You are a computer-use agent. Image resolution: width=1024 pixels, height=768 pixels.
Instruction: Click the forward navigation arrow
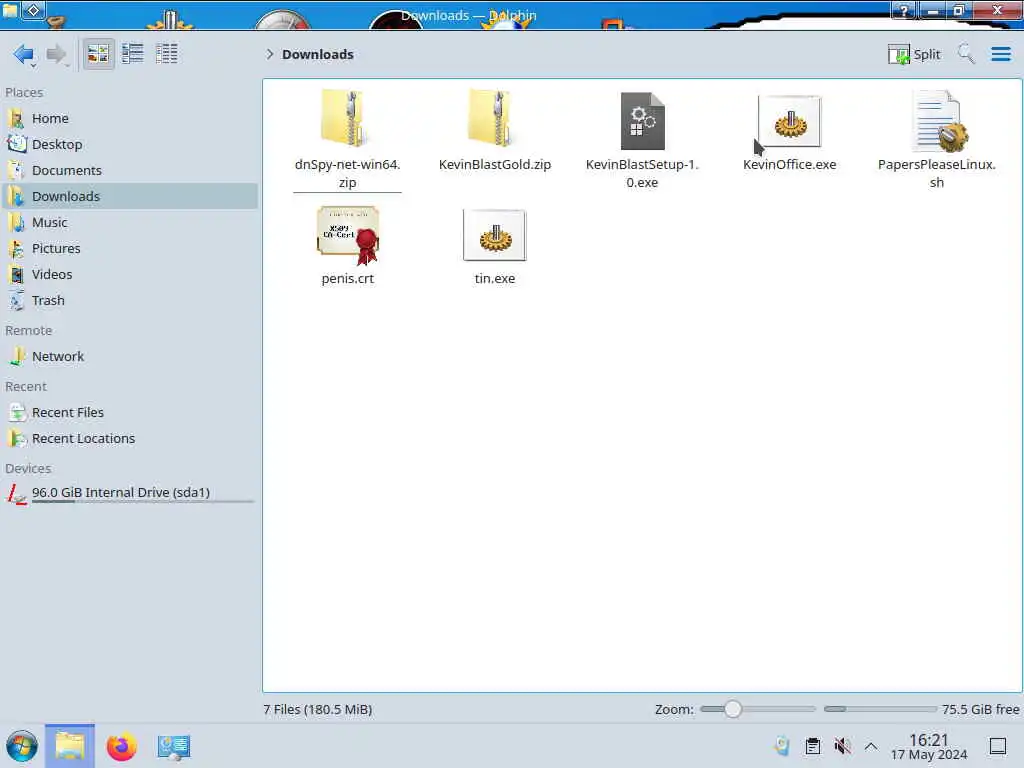[x=57, y=54]
